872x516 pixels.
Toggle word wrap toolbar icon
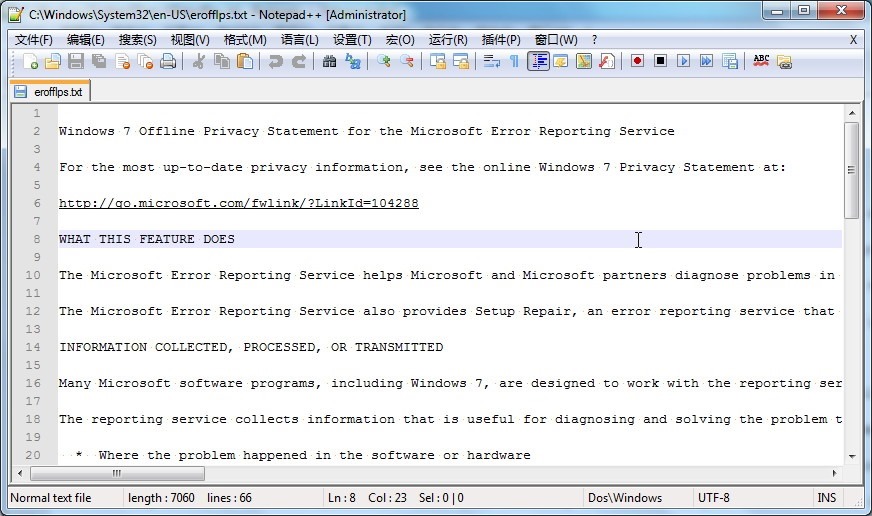(x=492, y=61)
